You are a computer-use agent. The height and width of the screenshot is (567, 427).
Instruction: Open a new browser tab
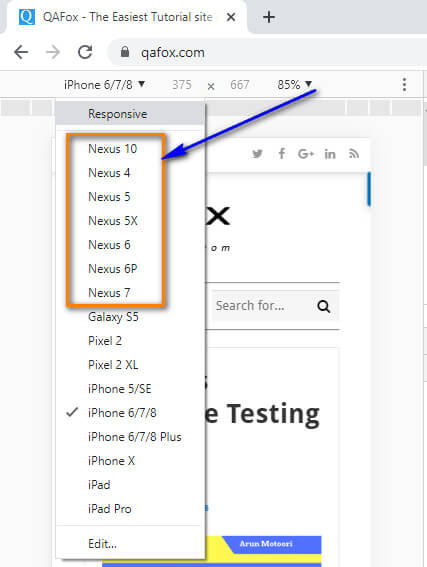[x=269, y=17]
